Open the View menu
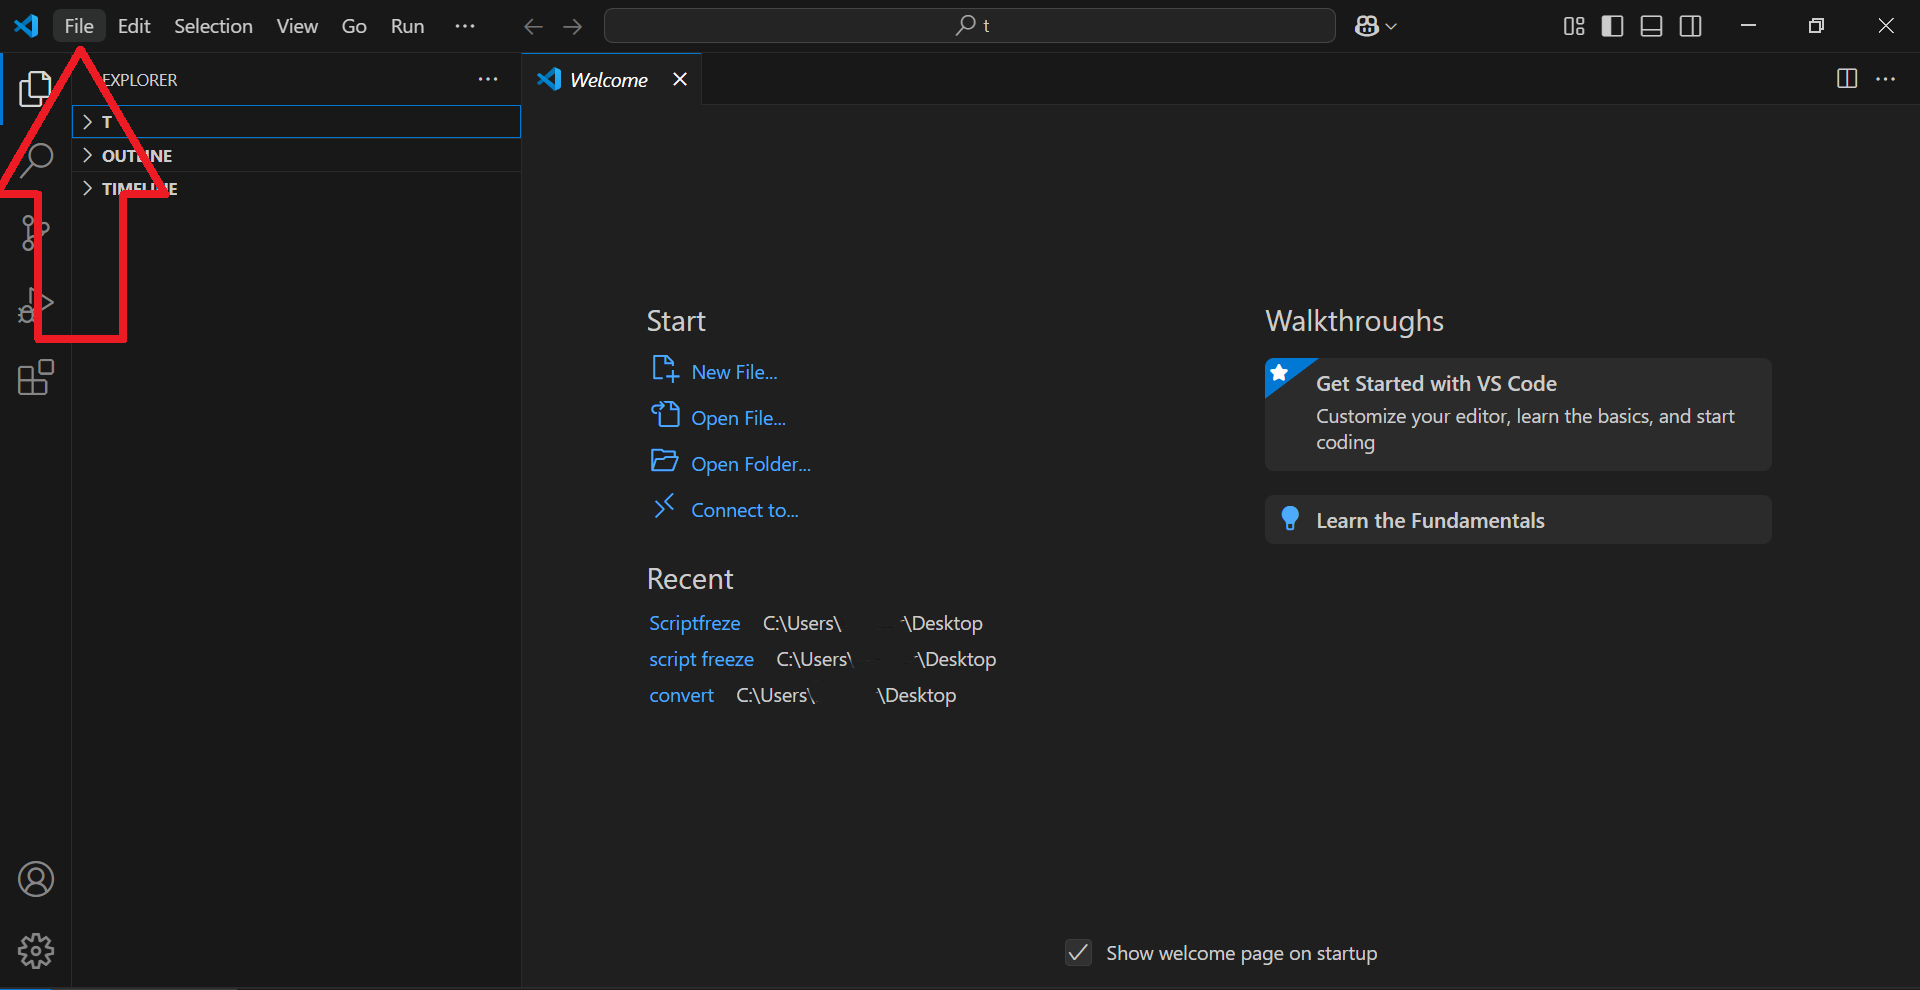The width and height of the screenshot is (1920, 990). coord(297,26)
